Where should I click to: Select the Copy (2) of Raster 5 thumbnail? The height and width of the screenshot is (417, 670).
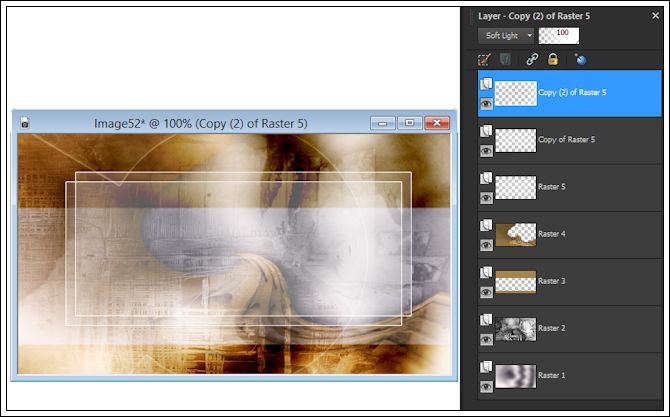[516, 93]
